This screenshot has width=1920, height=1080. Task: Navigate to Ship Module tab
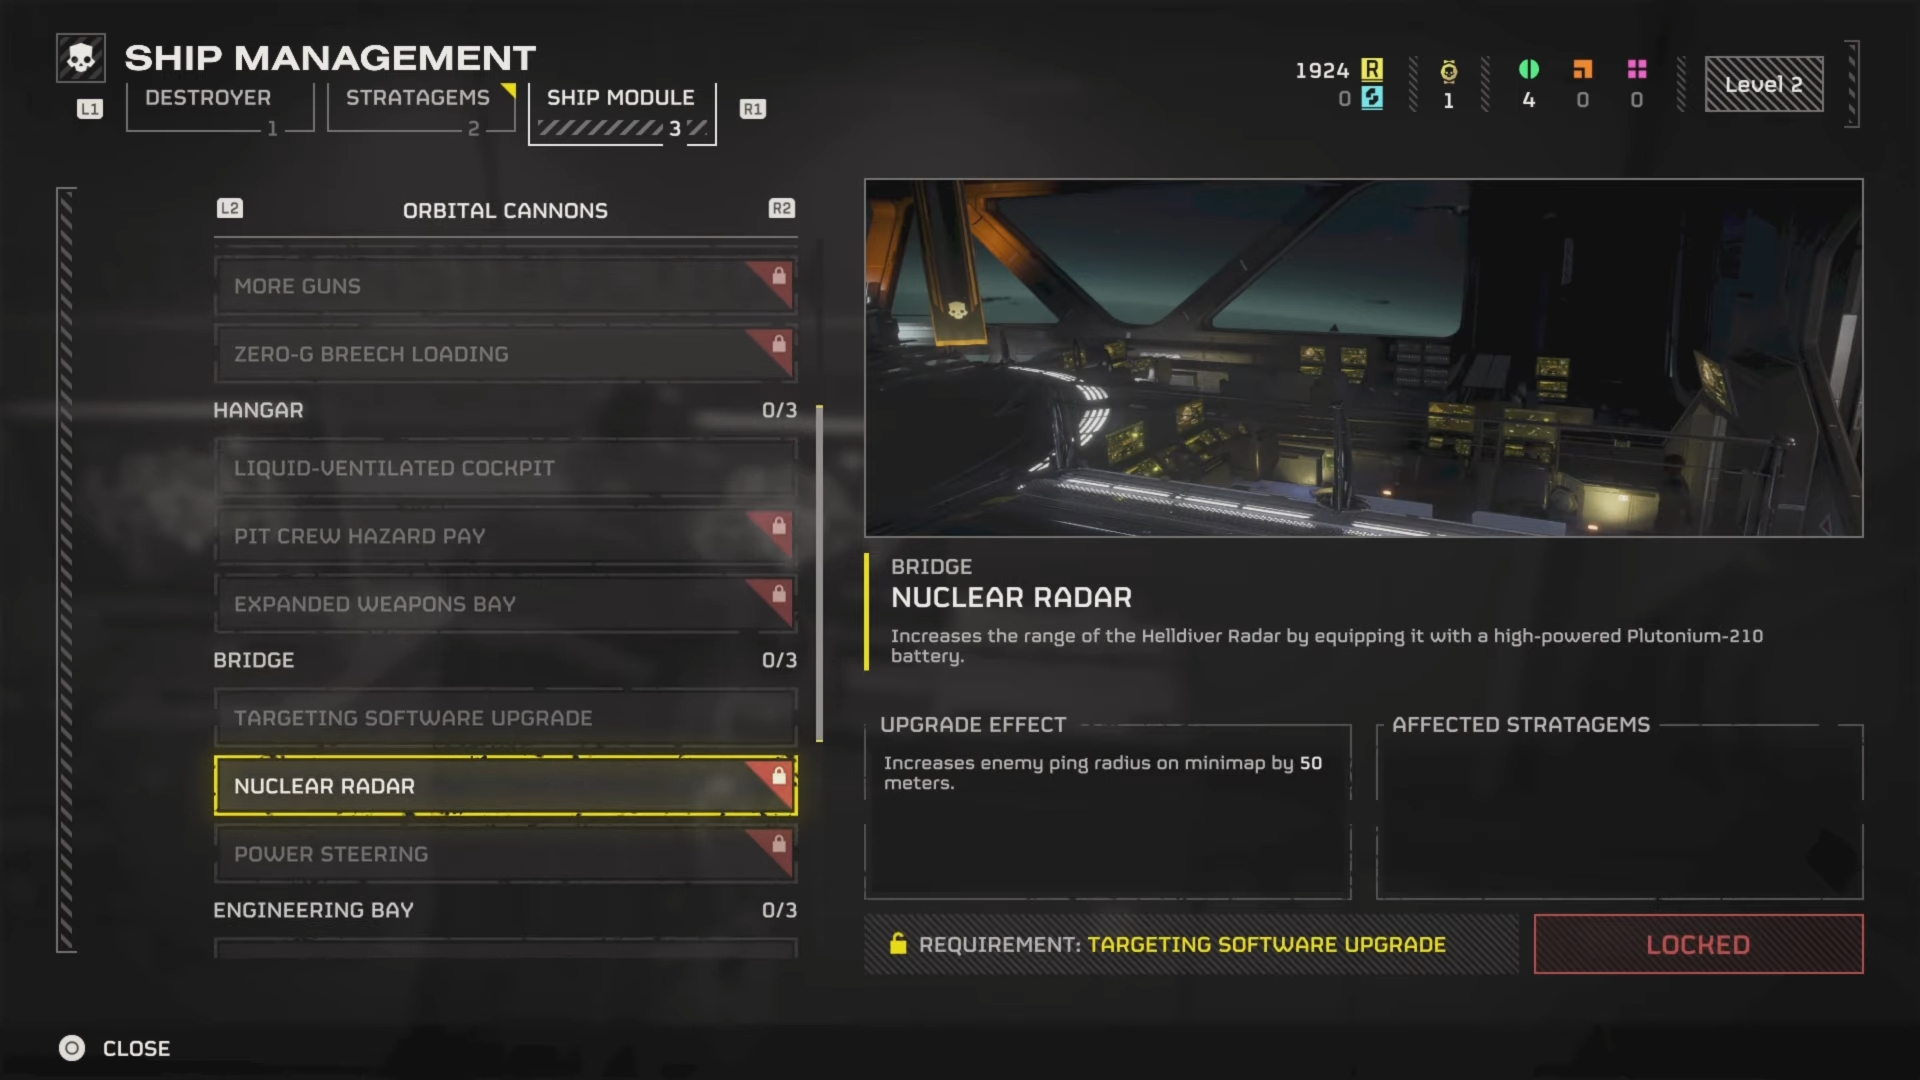tap(620, 109)
